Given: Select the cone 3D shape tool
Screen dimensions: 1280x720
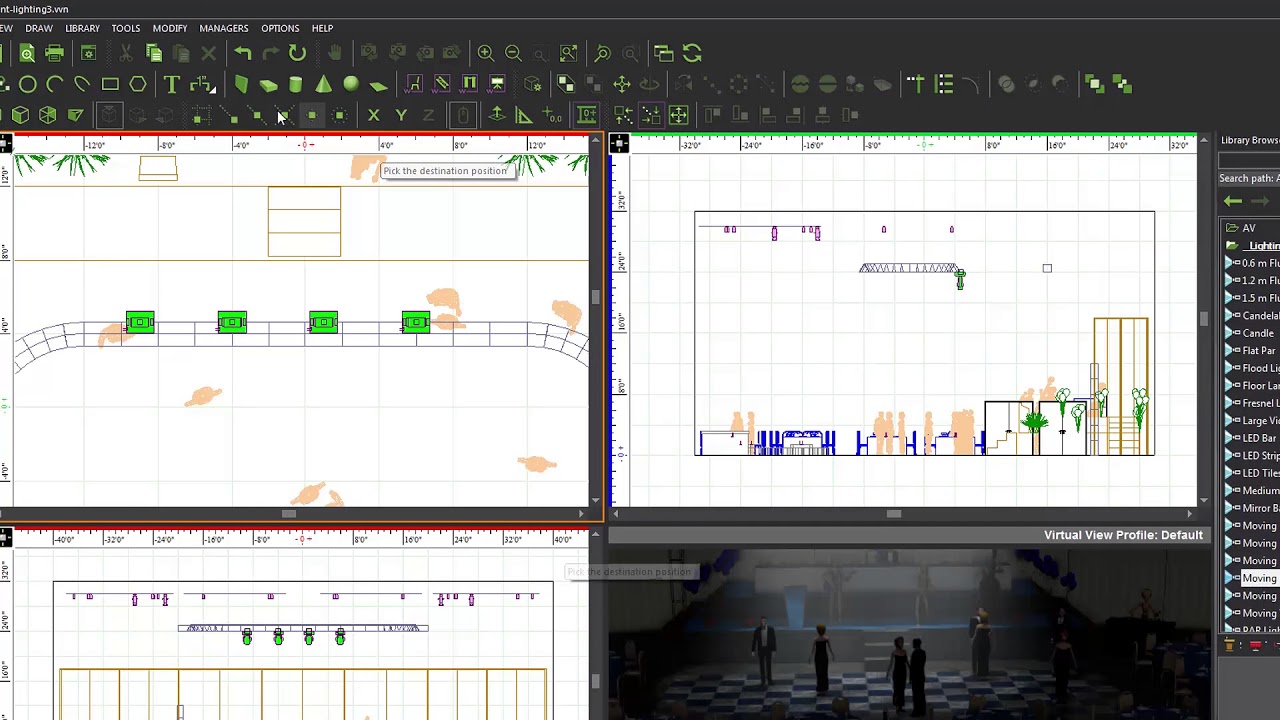Looking at the screenshot, I should click(323, 84).
